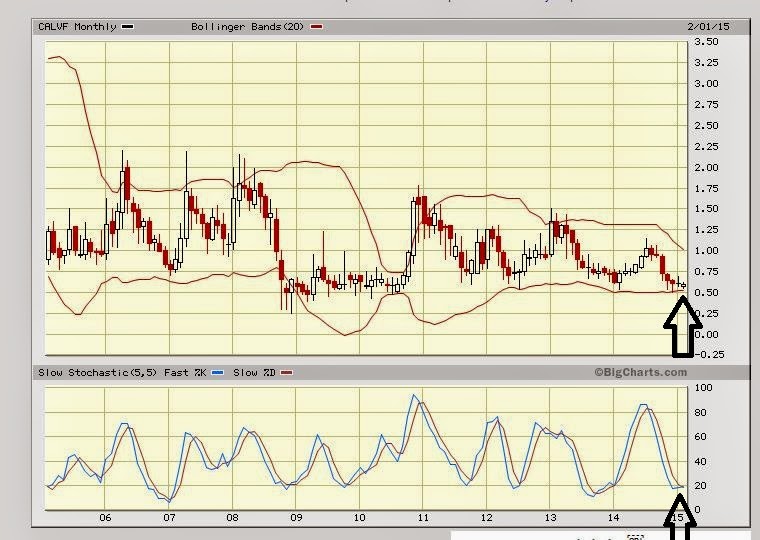Click the 2.50 price axis label
Screen dimensions: 760x540
(x=706, y=126)
